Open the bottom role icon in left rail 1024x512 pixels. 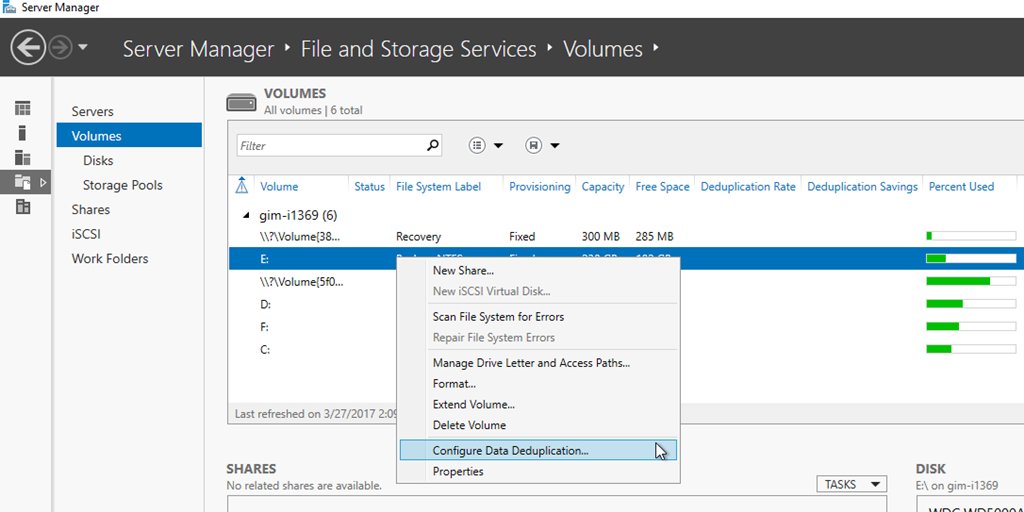tap(23, 207)
